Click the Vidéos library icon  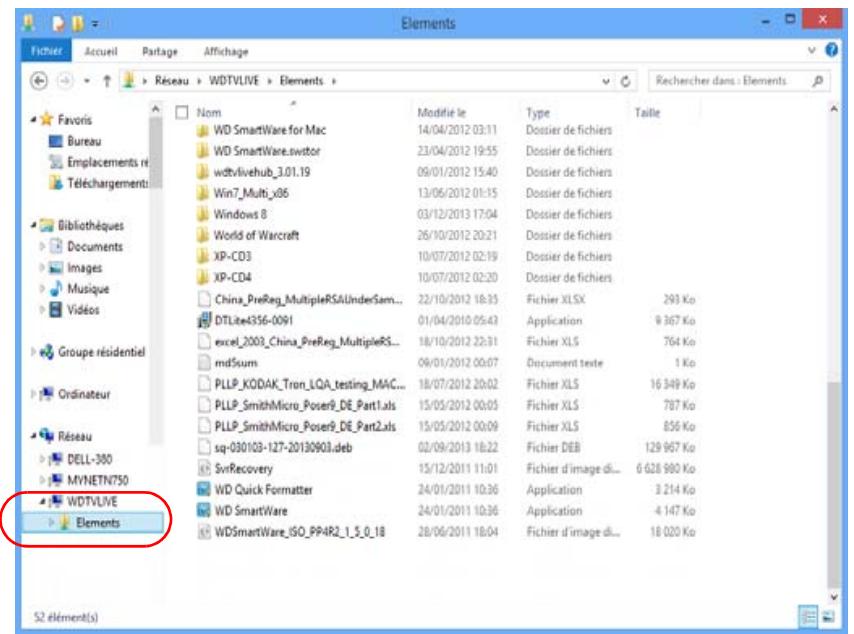point(56,309)
